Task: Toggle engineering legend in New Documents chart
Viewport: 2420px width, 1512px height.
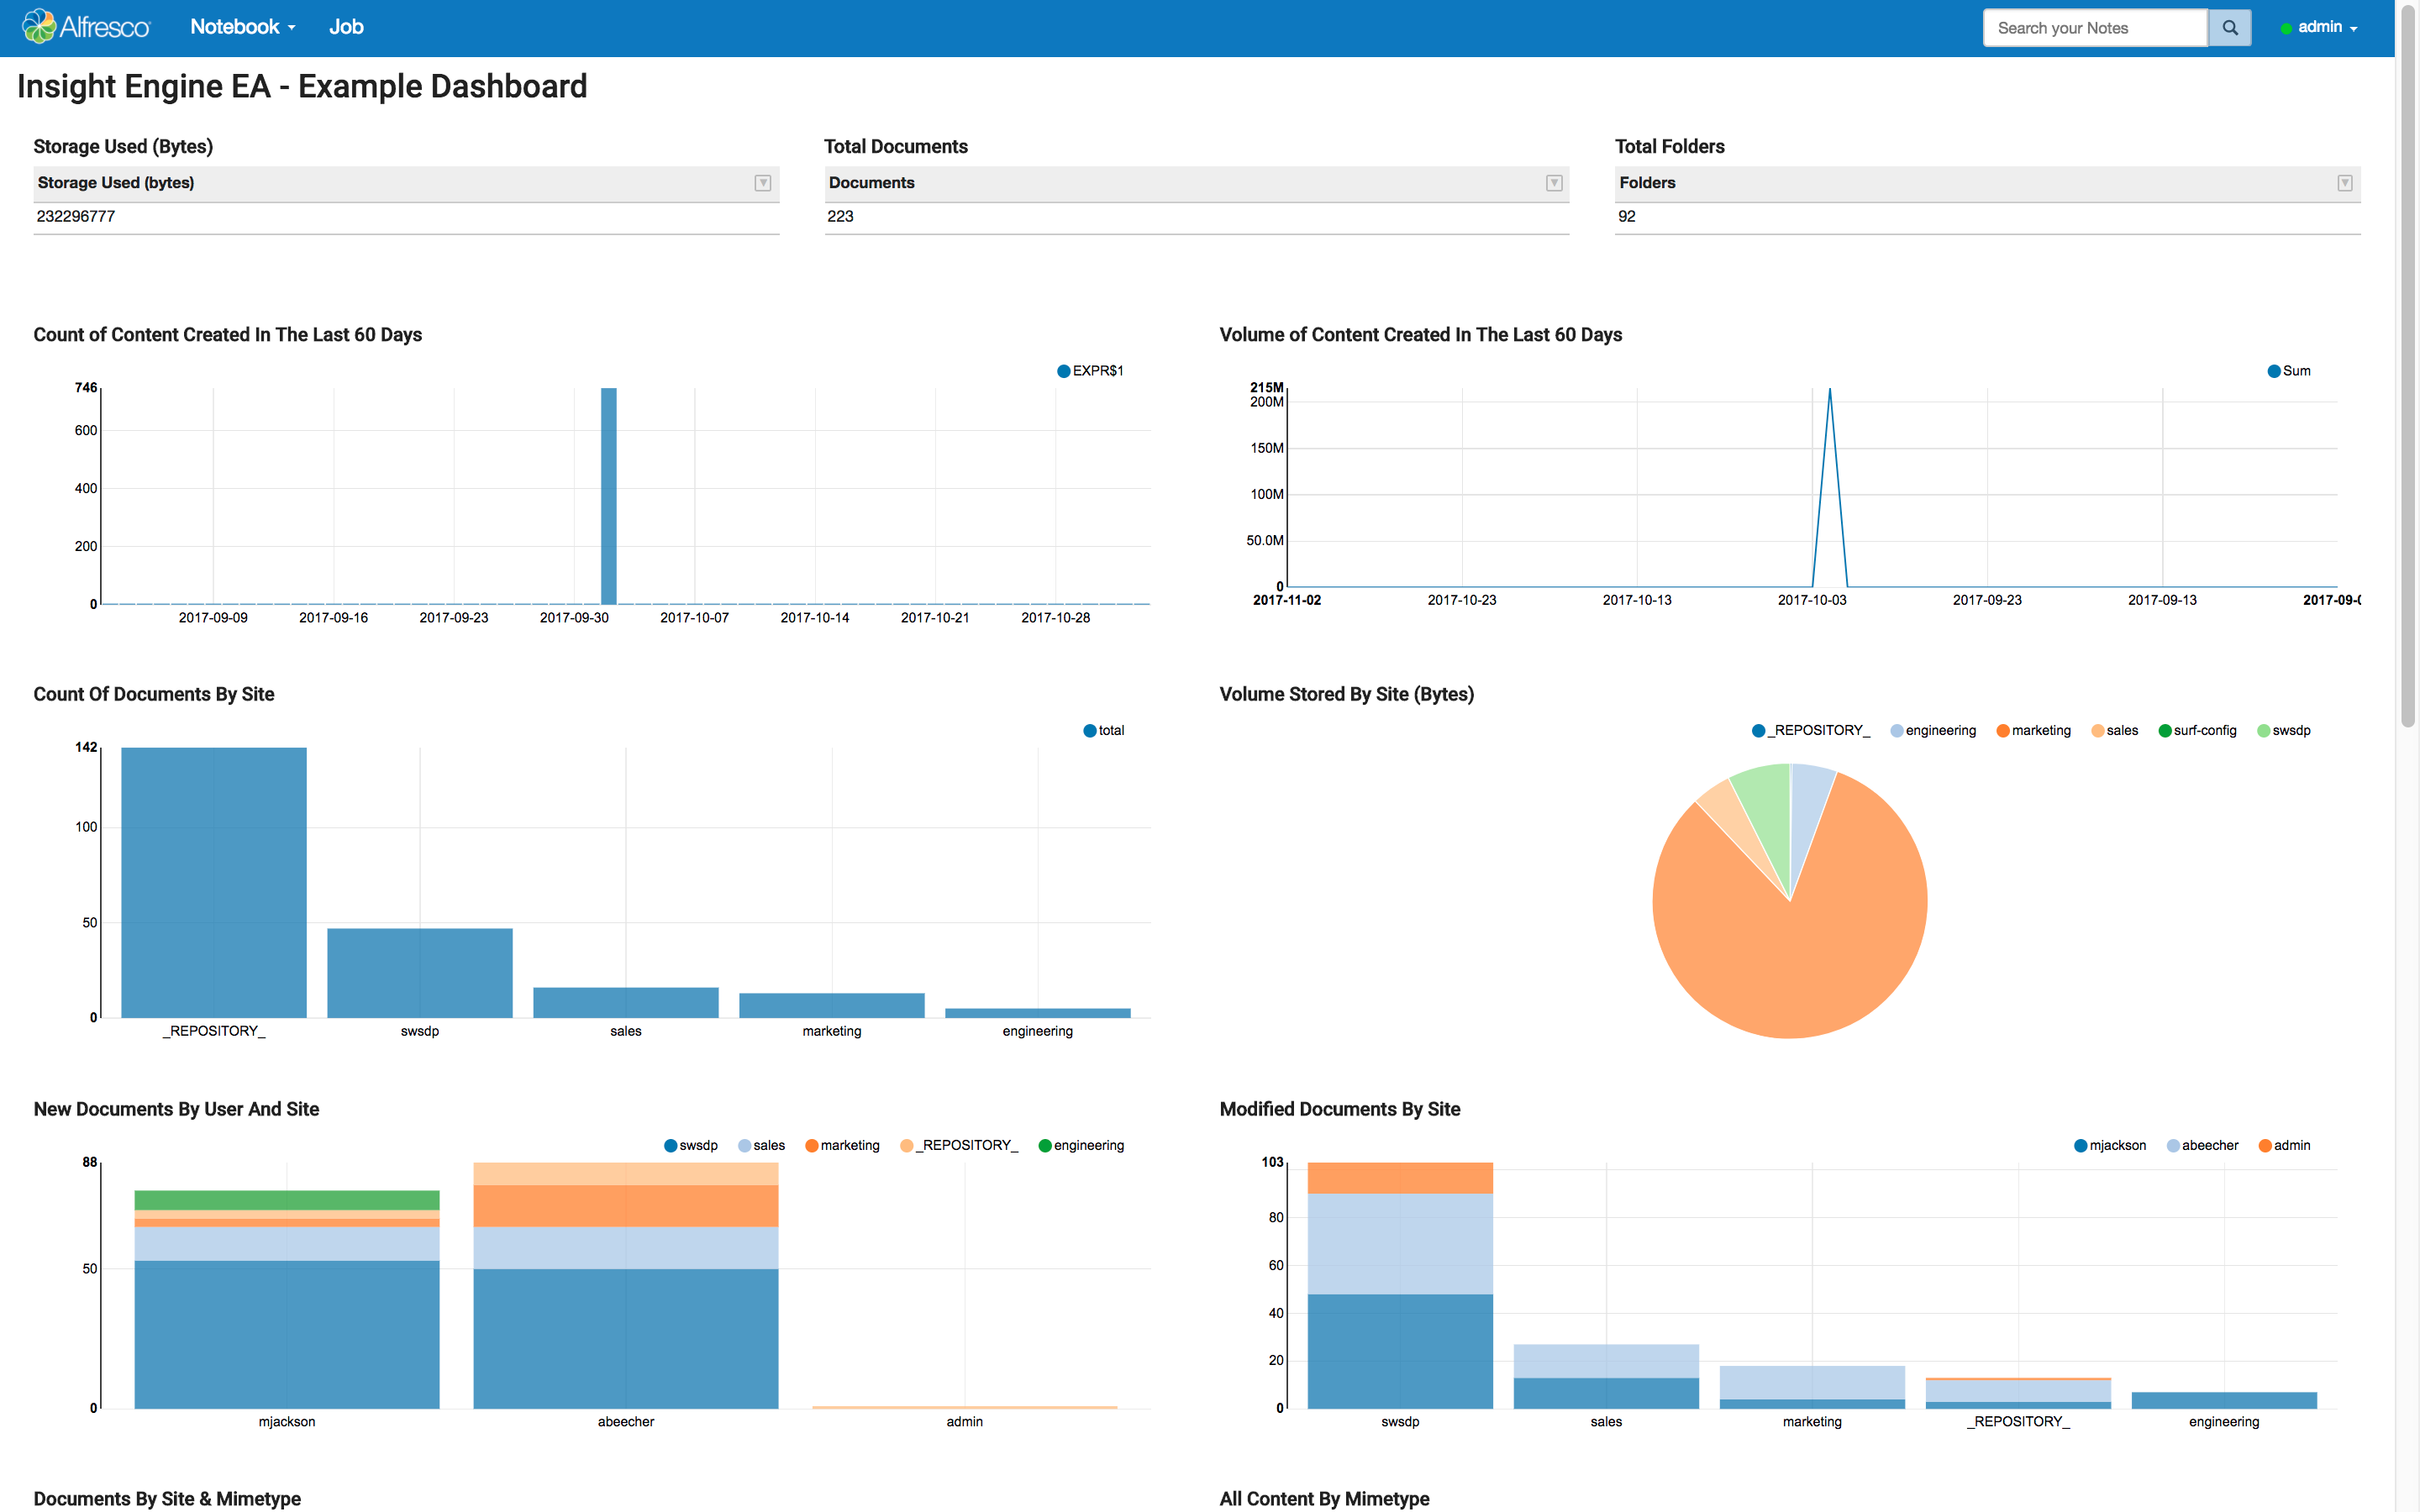Action: coord(1045,1146)
